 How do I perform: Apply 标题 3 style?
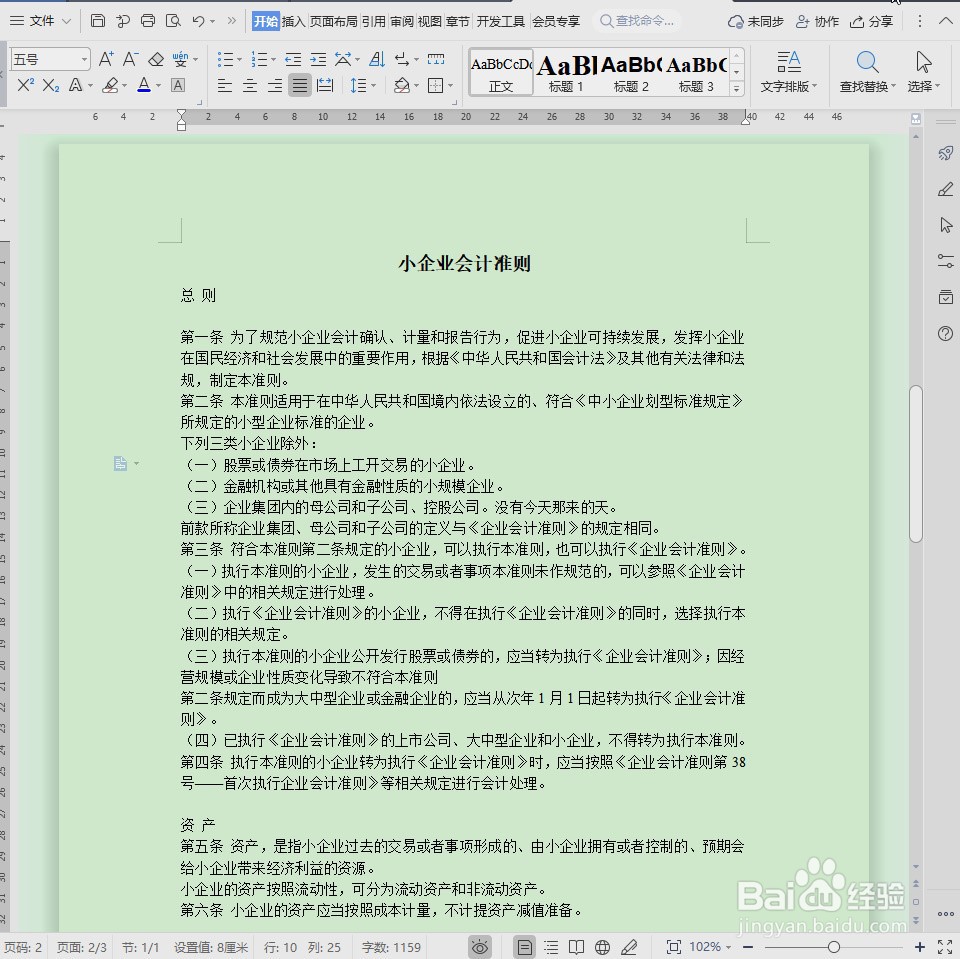coord(696,72)
